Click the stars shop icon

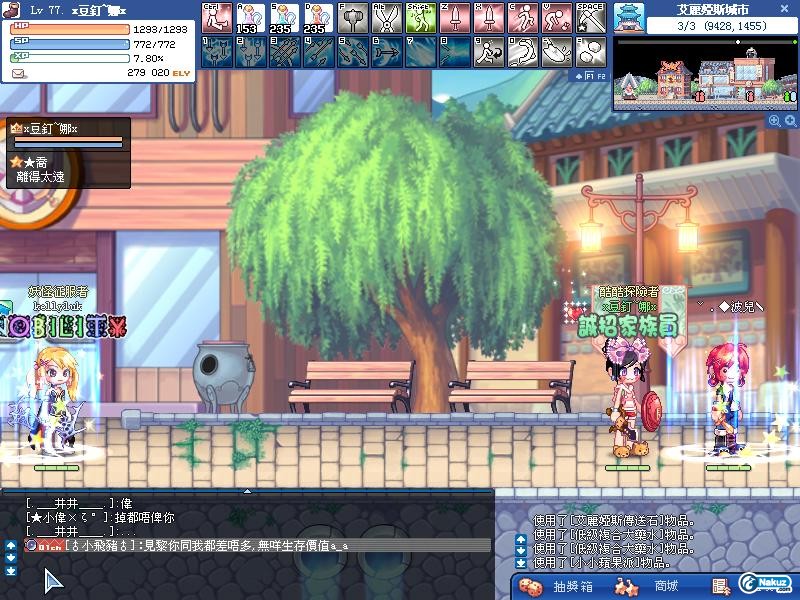pyautogui.click(x=626, y=587)
